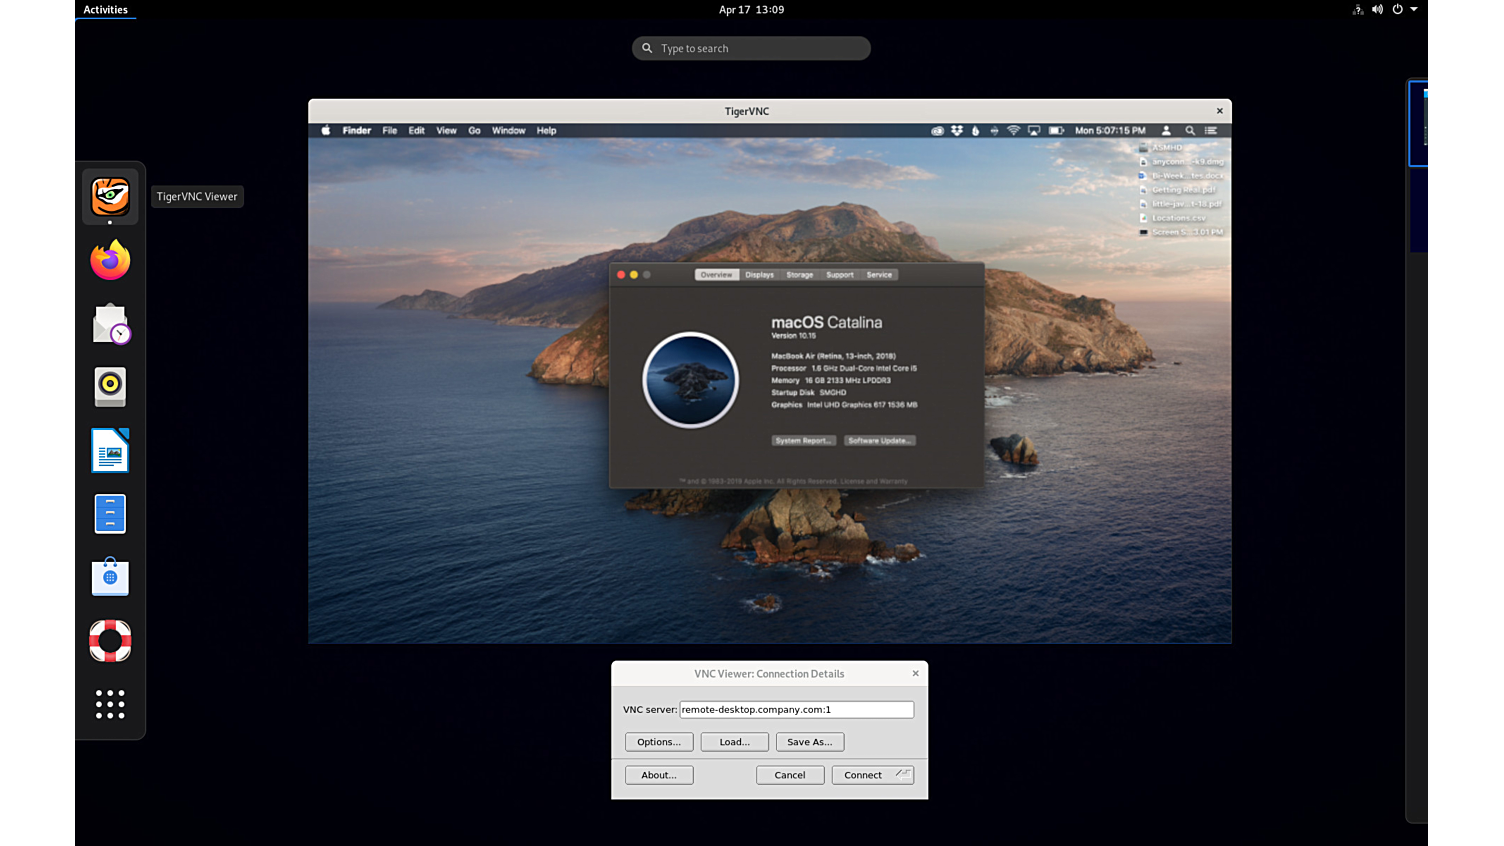Open the Help lifebuoy icon
This screenshot has width=1504, height=846.
[x=110, y=641]
